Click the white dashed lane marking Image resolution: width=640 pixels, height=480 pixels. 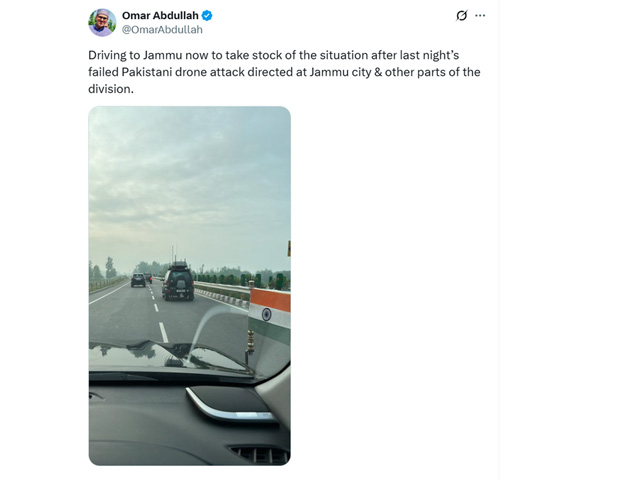[163, 332]
